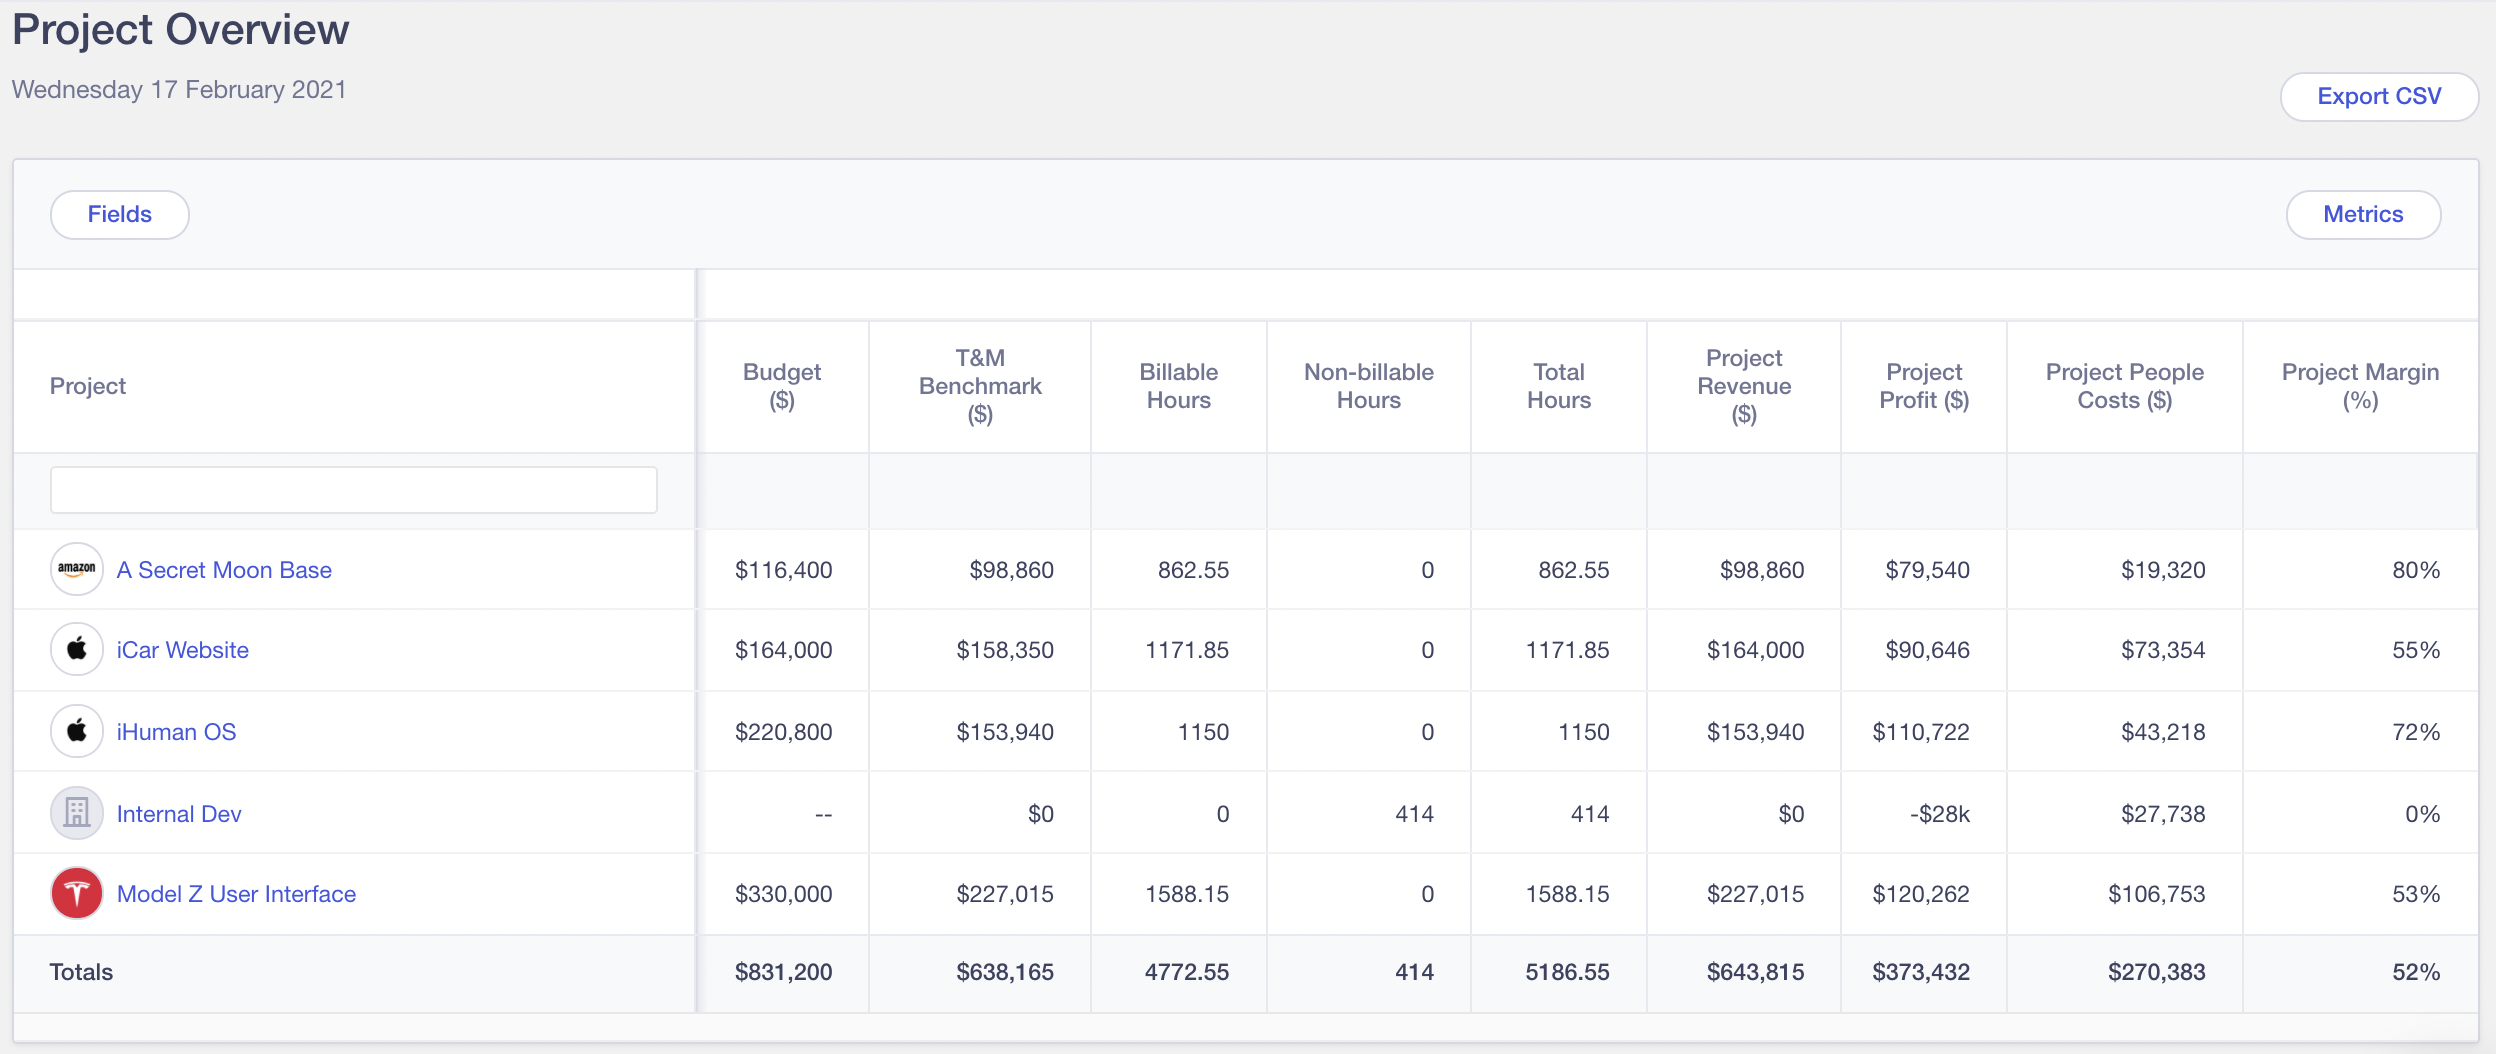
Task: Open Model Z User Interface project
Action: click(236, 894)
